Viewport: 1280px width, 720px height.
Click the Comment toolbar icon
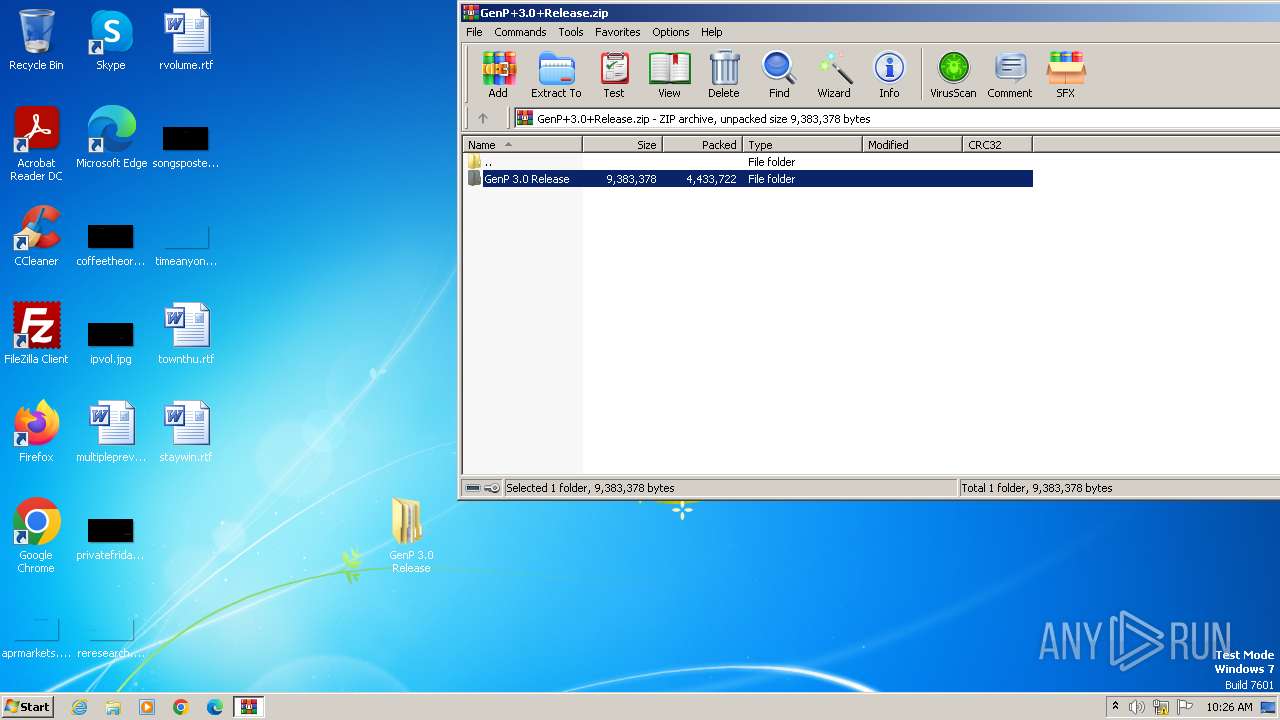coord(1010,75)
